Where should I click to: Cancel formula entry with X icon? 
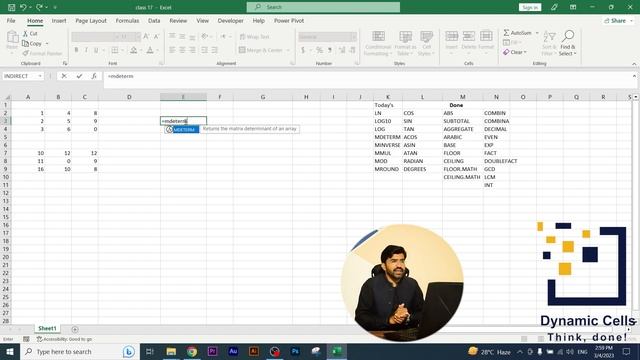[64, 76]
